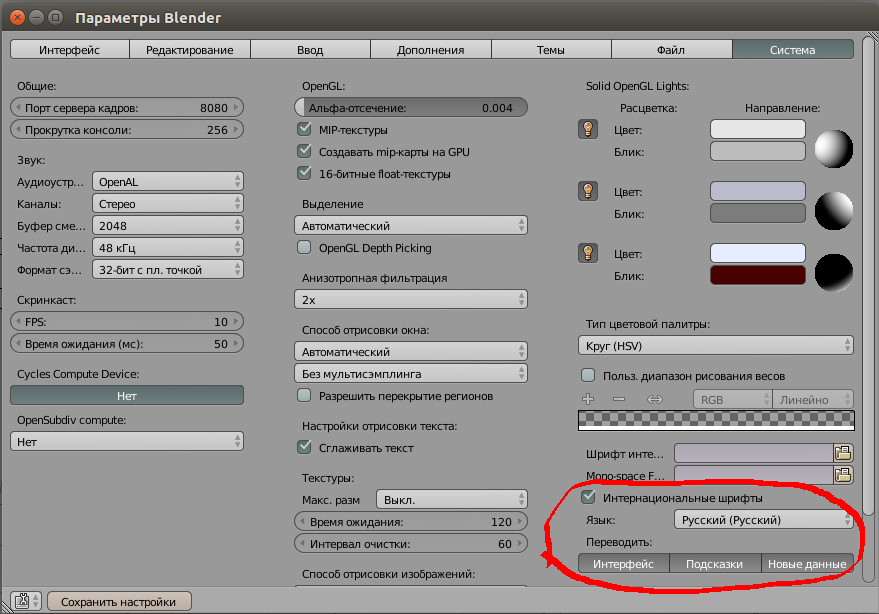Open Линейно interpolation dropdown

pyautogui.click(x=813, y=400)
